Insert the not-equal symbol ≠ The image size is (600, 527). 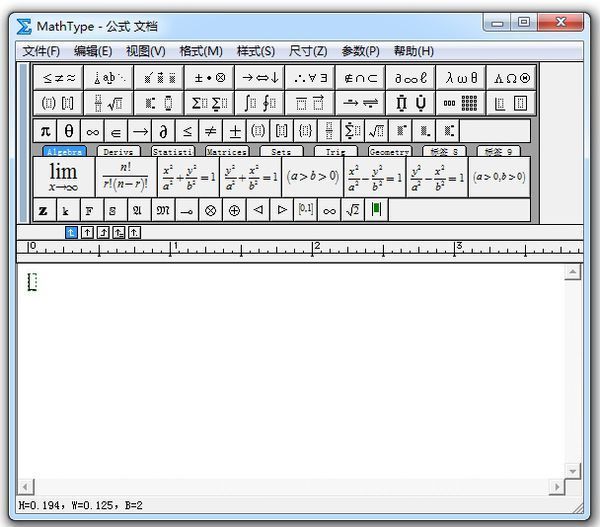(210, 131)
